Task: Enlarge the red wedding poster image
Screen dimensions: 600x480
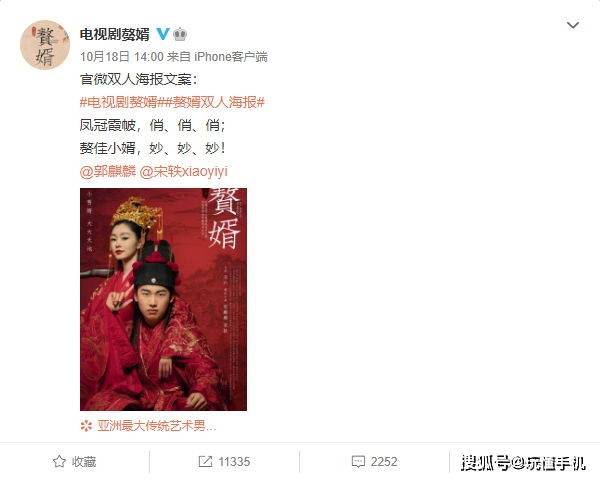Action: 163,299
